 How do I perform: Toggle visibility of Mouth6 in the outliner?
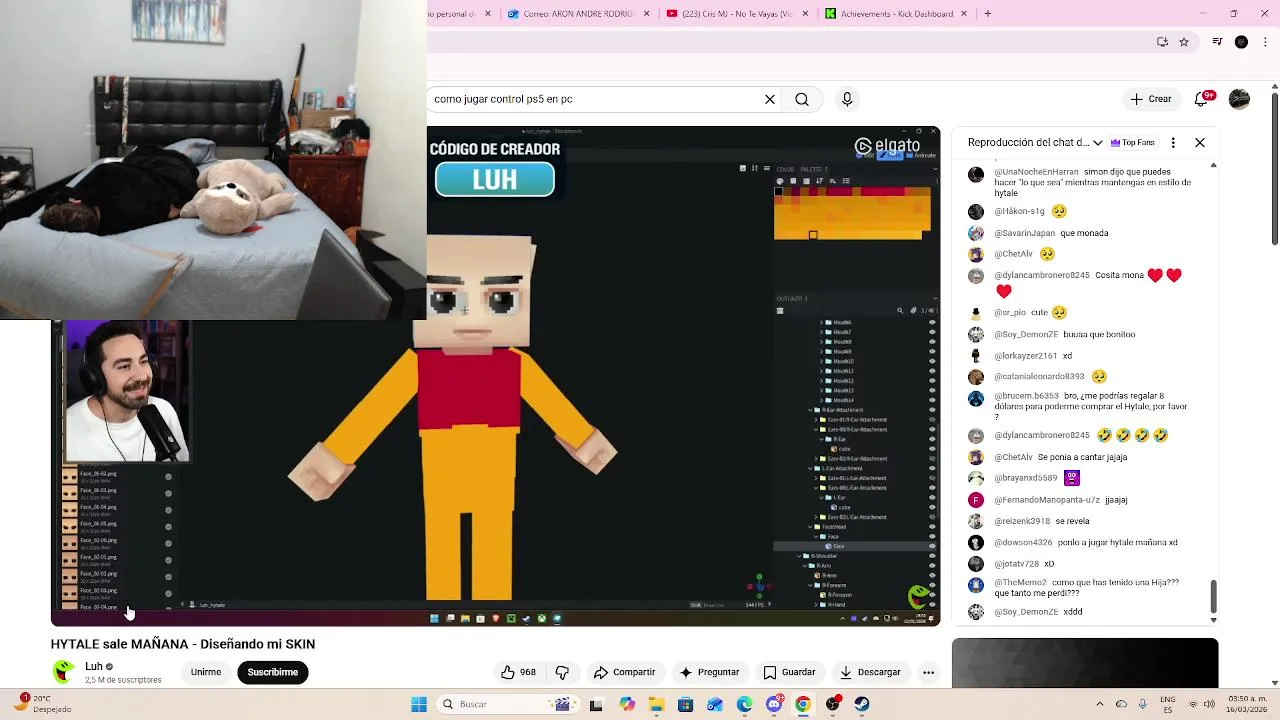(x=932, y=323)
